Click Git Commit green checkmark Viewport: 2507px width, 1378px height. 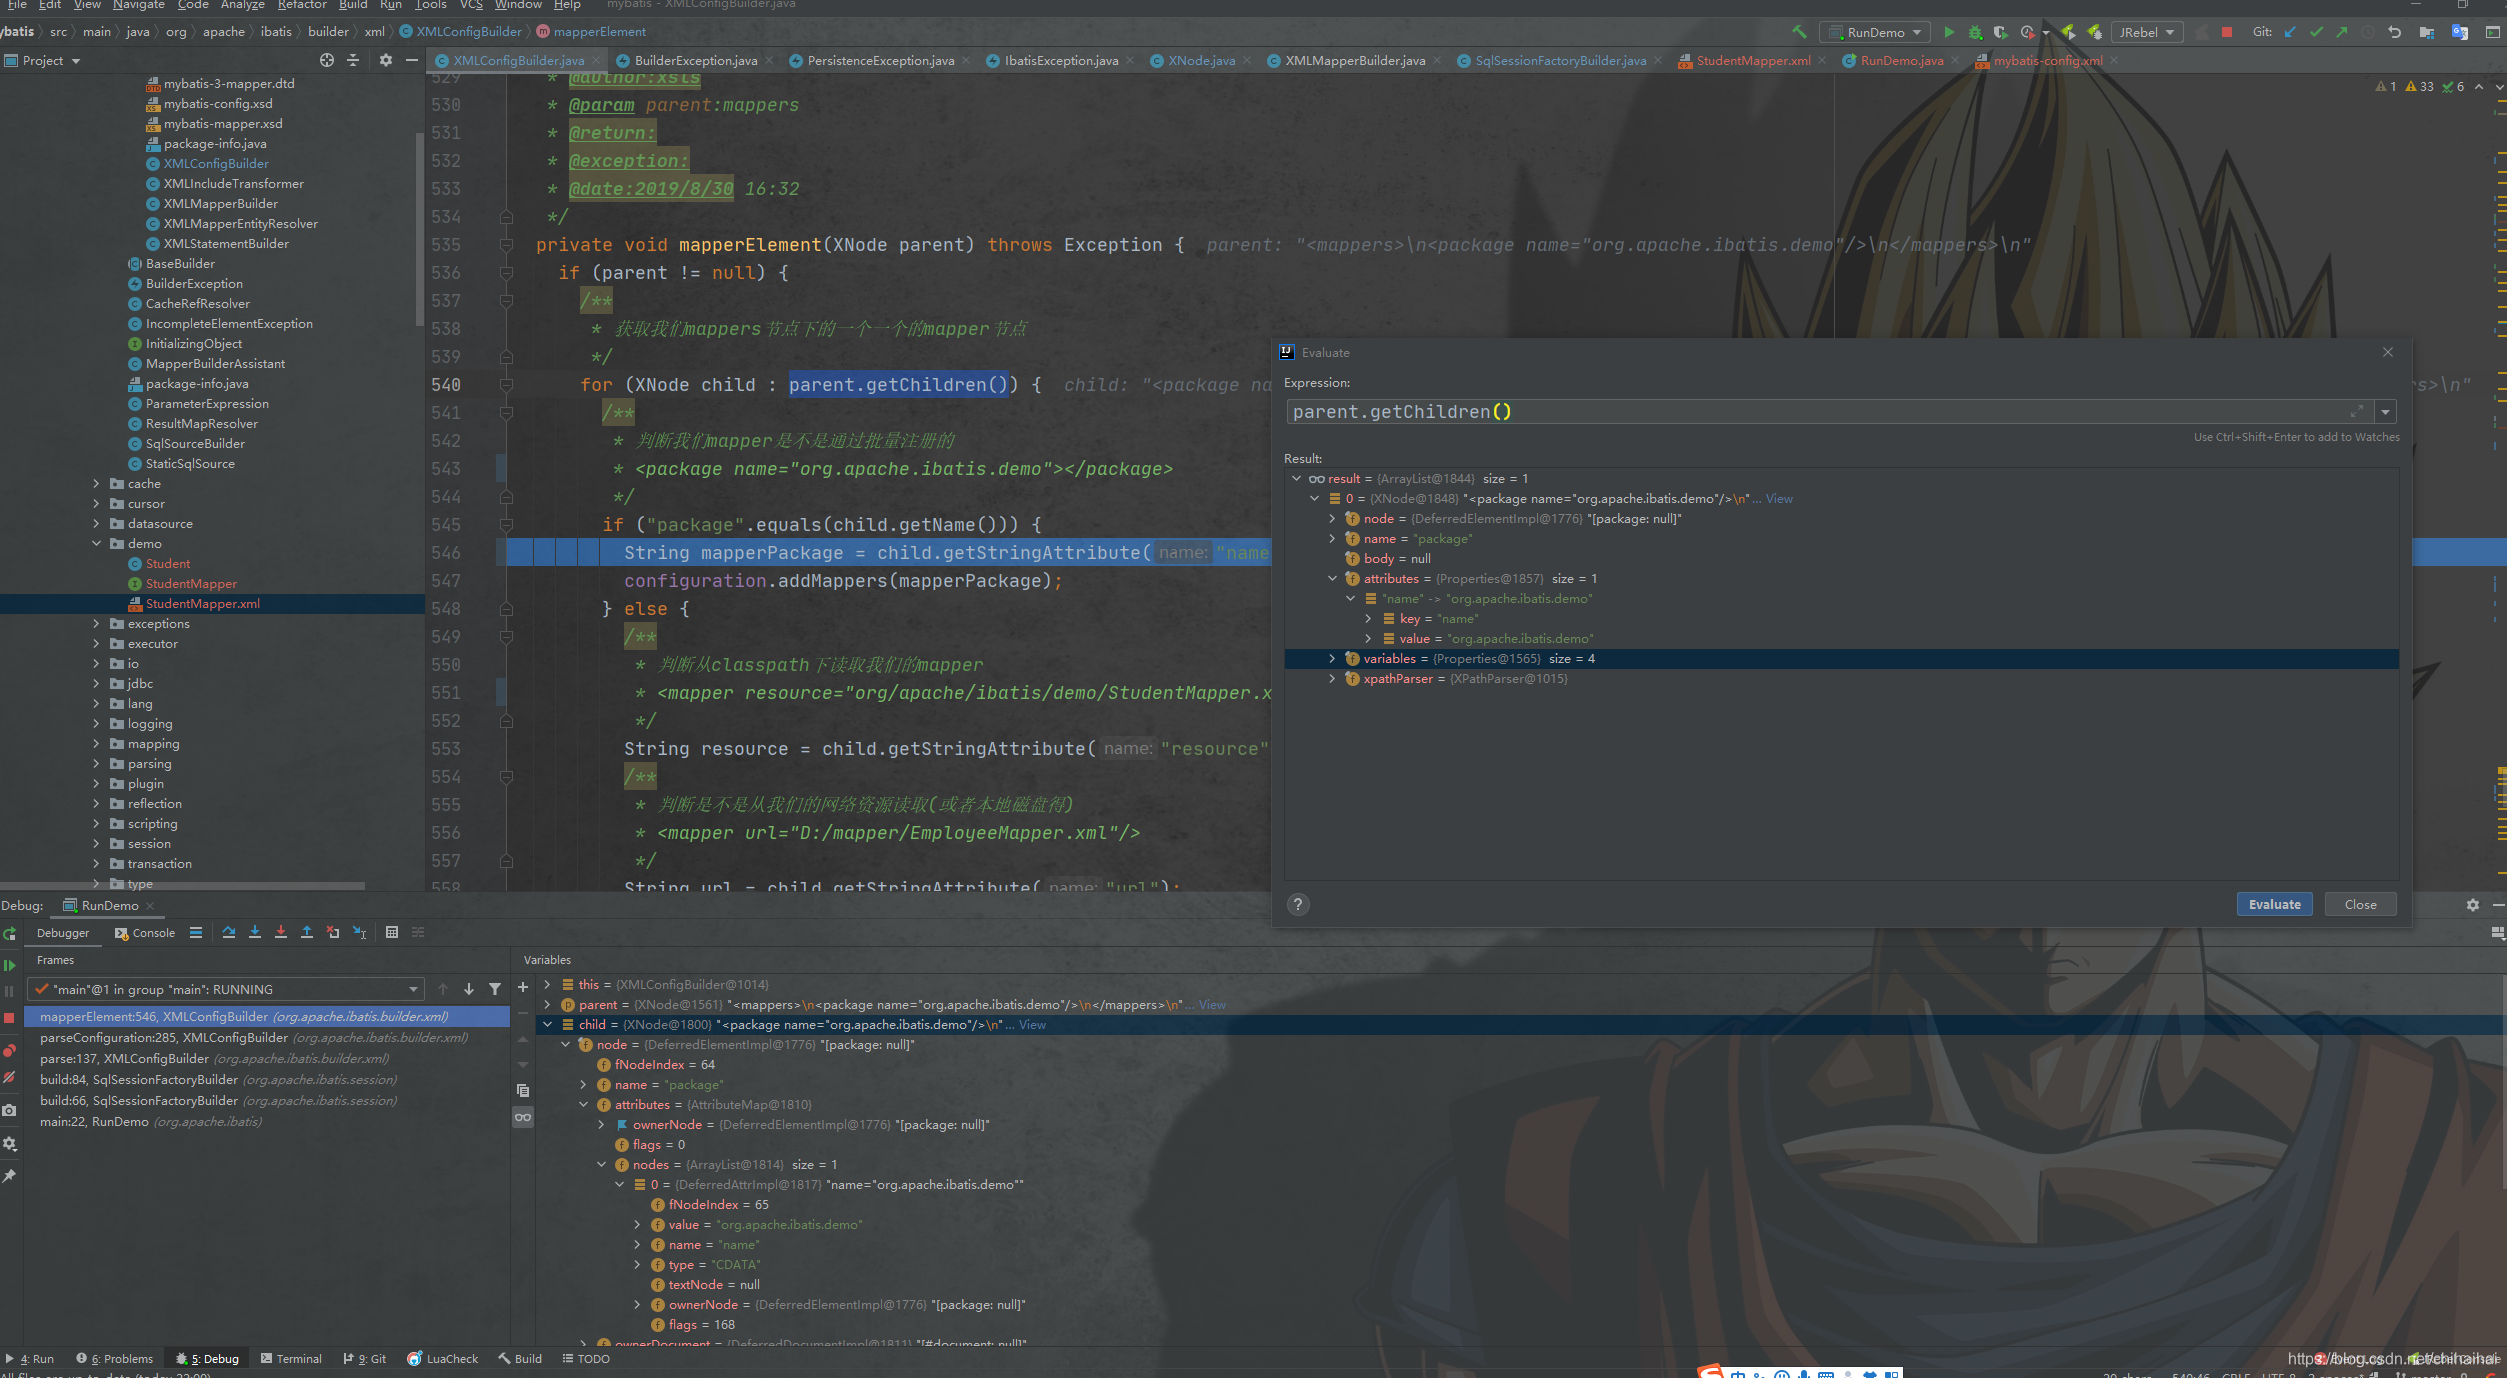pos(2317,32)
